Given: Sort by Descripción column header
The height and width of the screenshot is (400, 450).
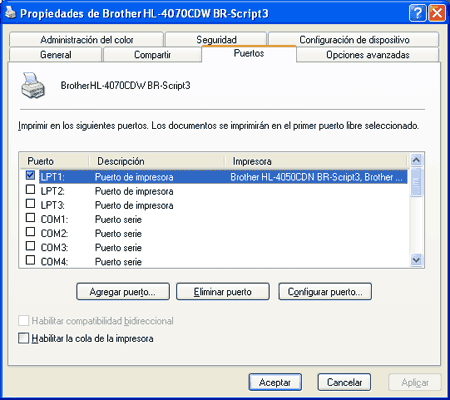Looking at the screenshot, I should pos(157,161).
